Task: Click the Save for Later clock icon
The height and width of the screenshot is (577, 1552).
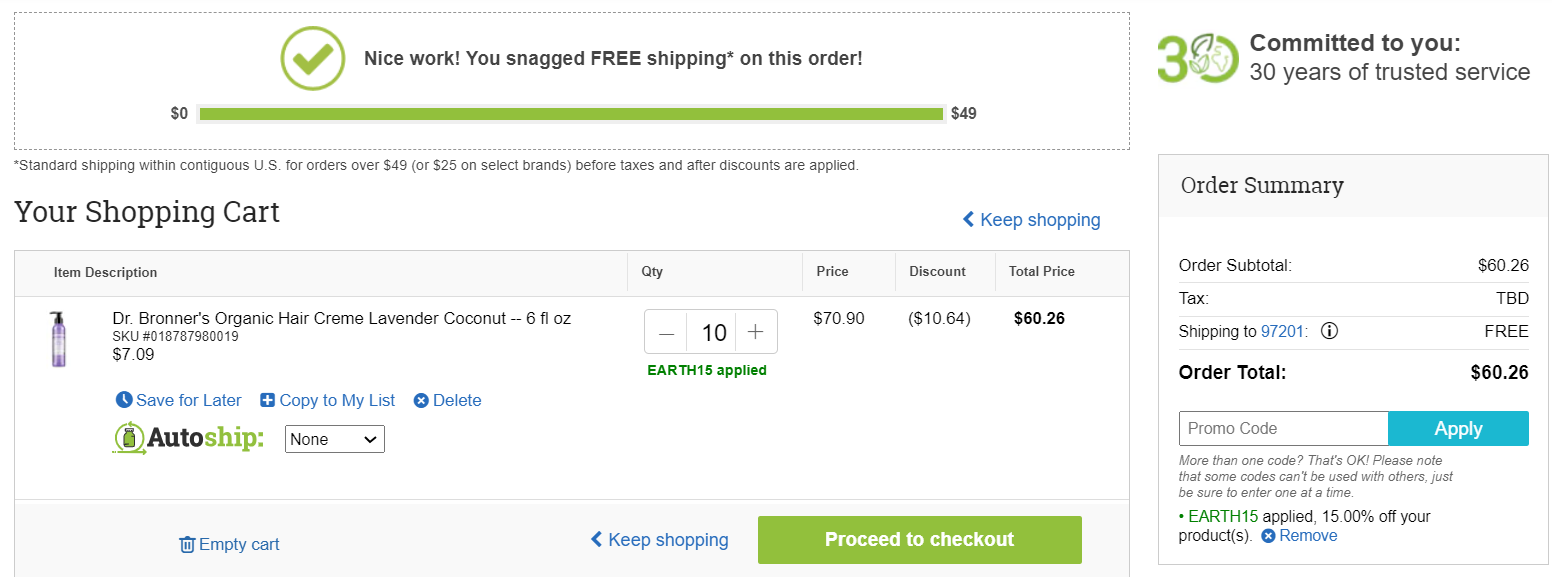Action: coord(124,400)
